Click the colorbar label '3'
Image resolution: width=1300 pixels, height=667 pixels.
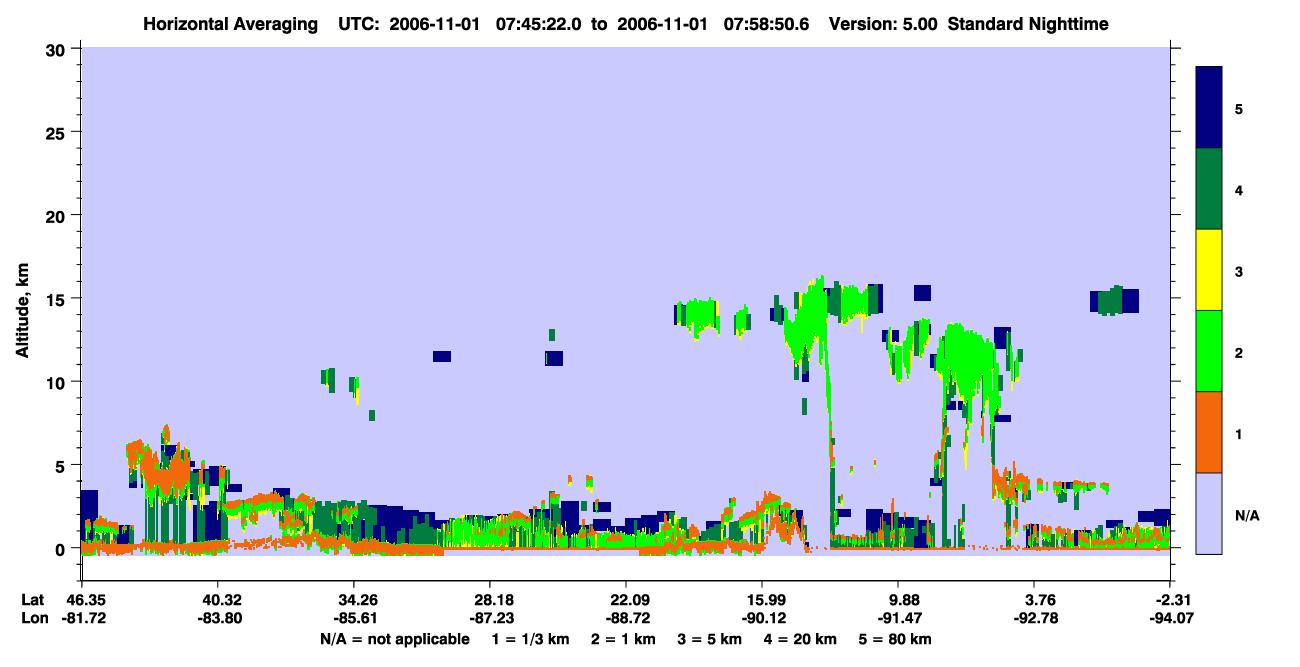[x=1238, y=271]
